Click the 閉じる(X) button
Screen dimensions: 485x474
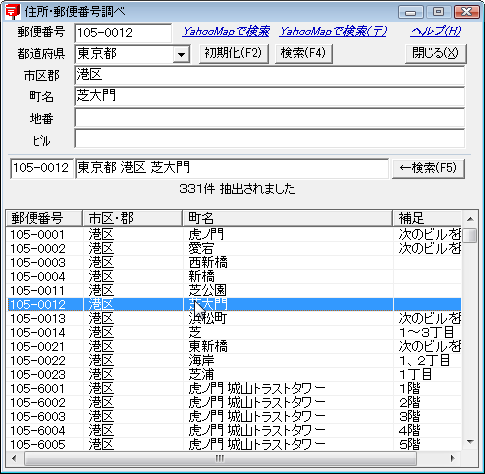(x=435, y=53)
